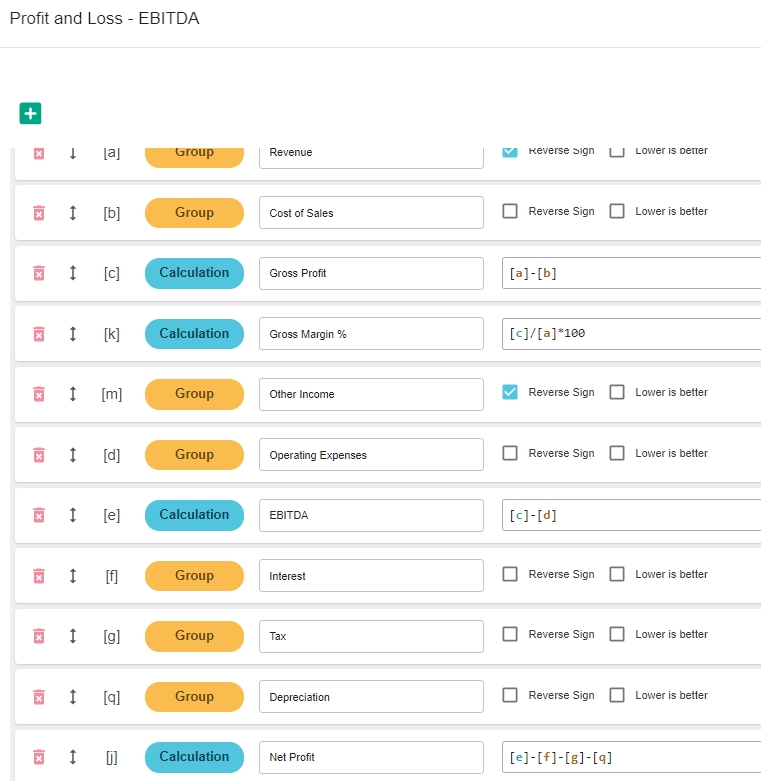Delete the Depreciation group row
The height and width of the screenshot is (781, 761).
click(39, 697)
